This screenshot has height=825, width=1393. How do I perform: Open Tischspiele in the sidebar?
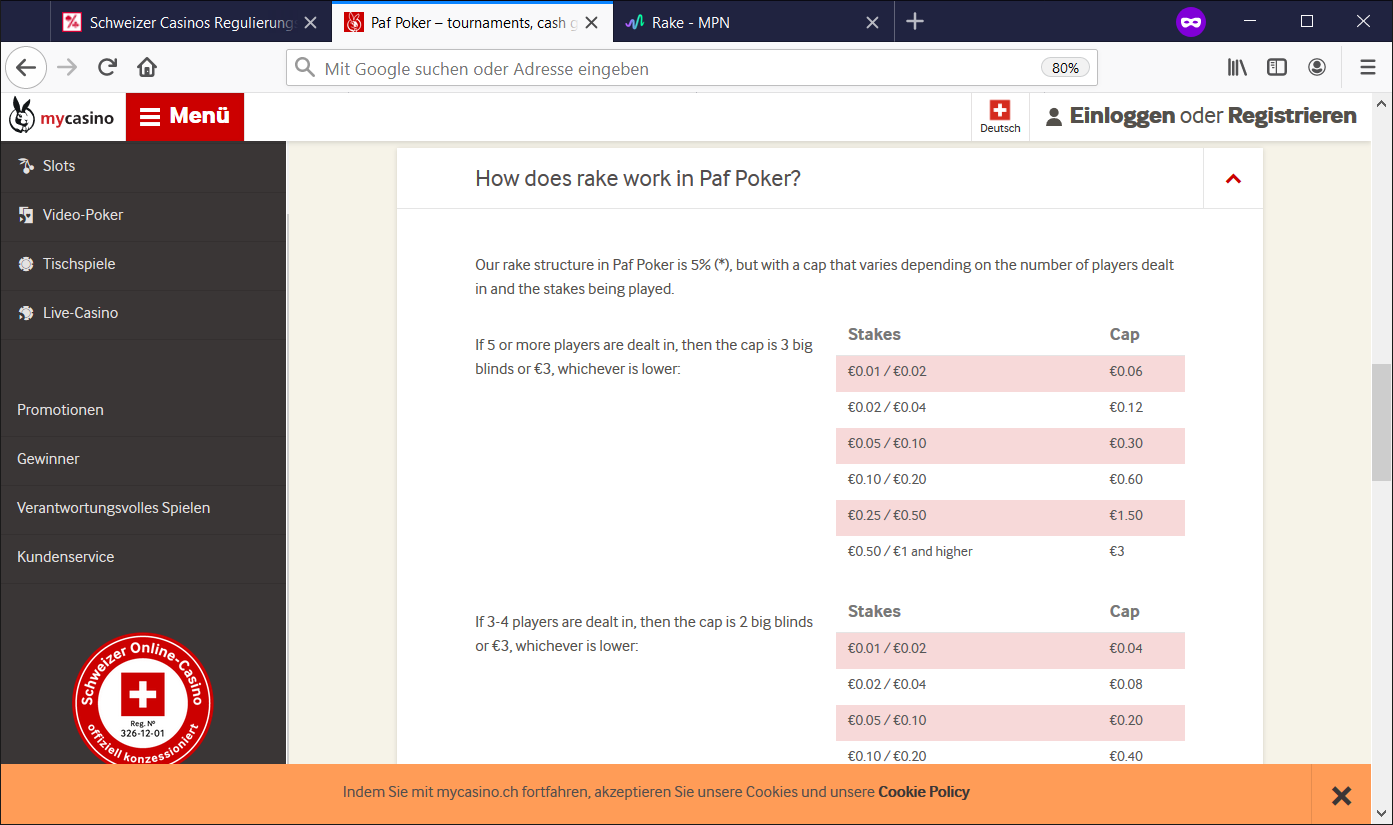143,264
